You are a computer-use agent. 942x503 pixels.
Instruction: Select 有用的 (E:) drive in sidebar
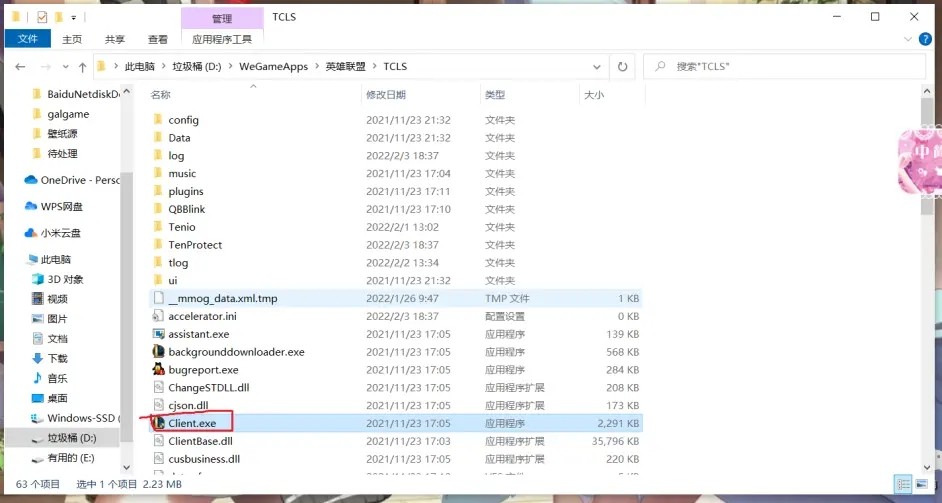[63, 458]
